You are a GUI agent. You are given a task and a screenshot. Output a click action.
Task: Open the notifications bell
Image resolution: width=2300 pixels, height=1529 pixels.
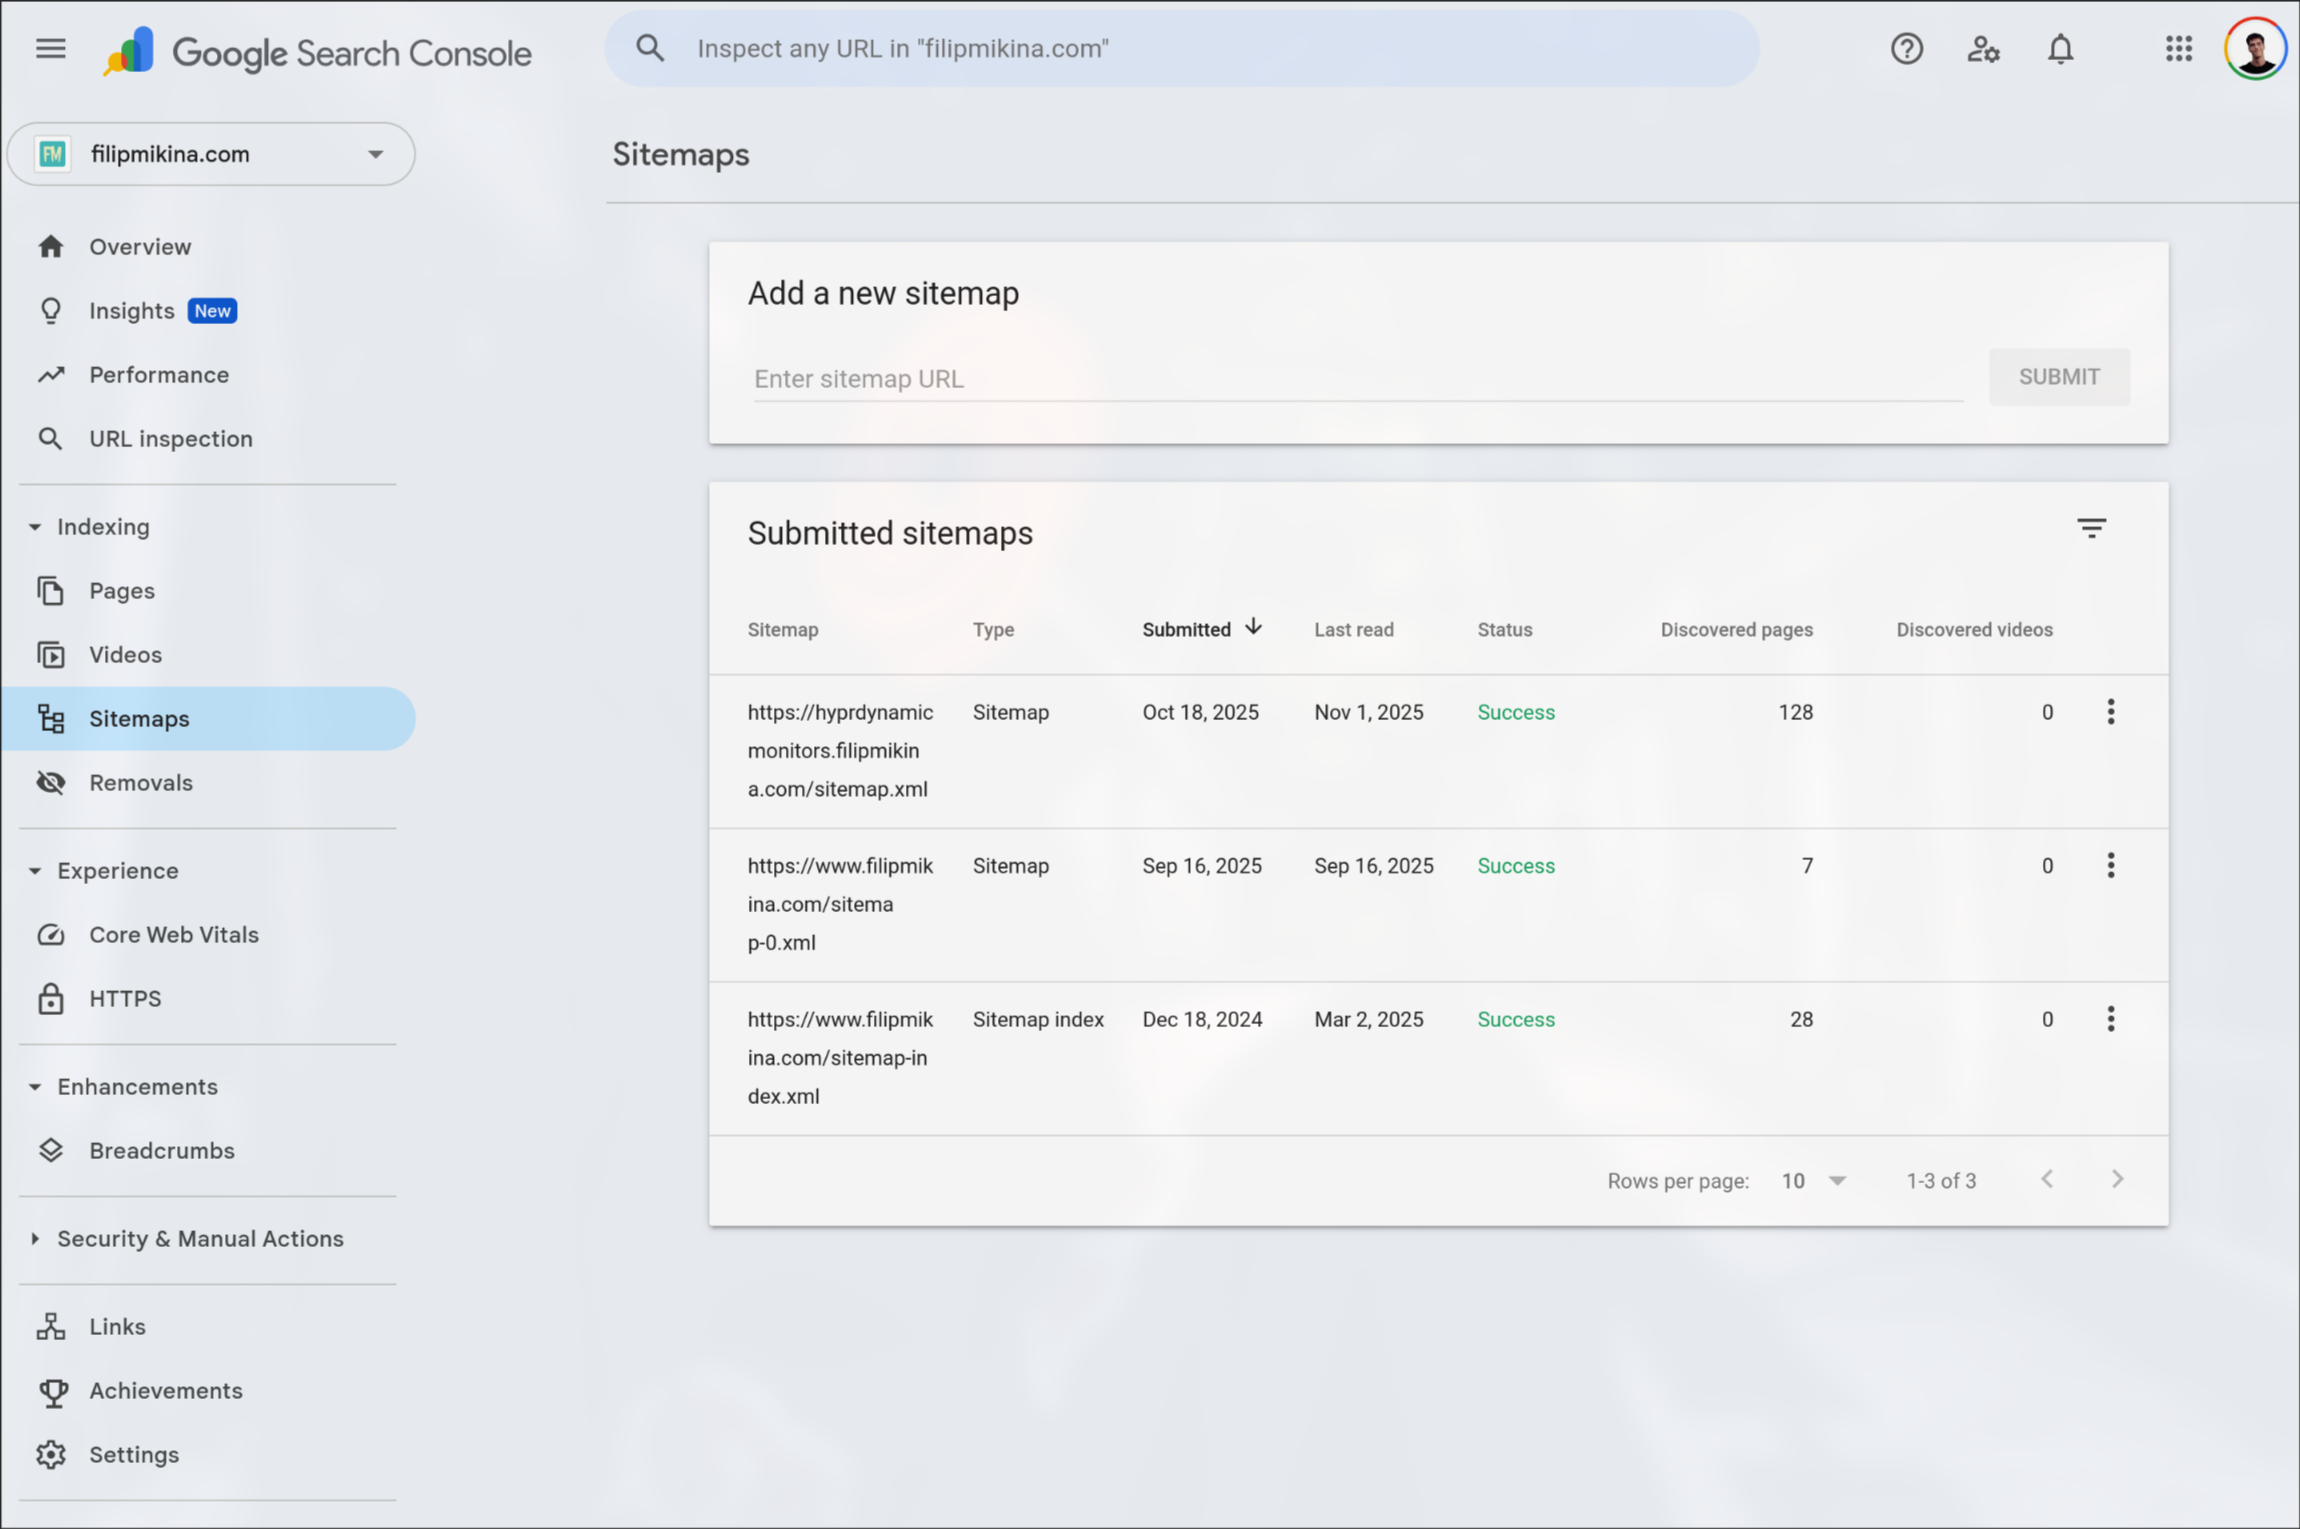tap(2060, 49)
